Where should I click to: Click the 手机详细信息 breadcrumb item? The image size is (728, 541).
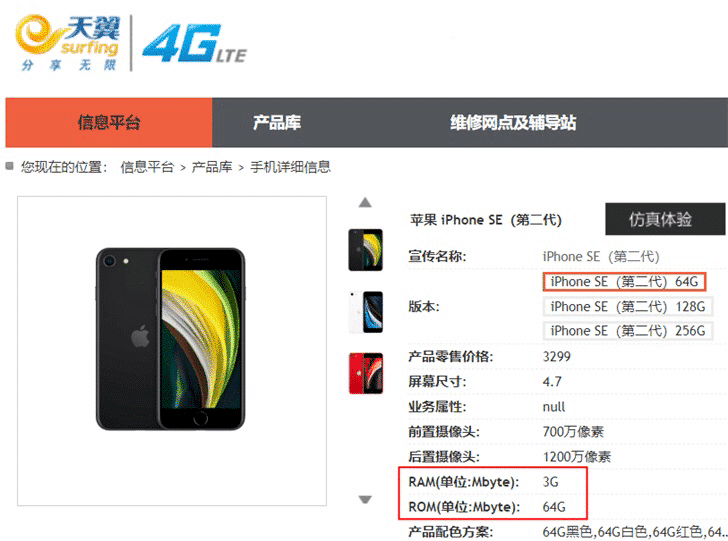pyautogui.click(x=290, y=167)
